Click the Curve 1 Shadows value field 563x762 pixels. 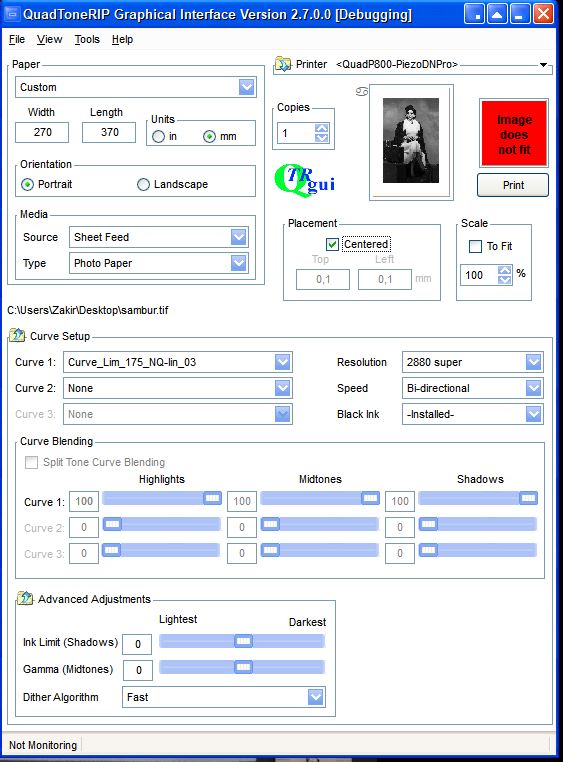(x=400, y=501)
